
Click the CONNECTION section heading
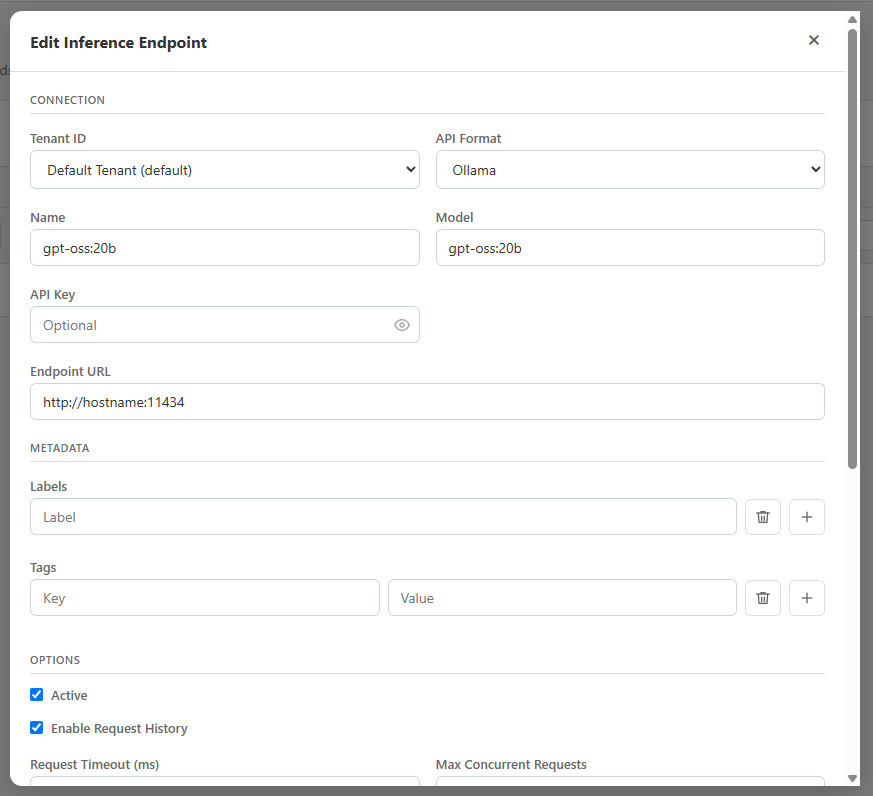(67, 100)
